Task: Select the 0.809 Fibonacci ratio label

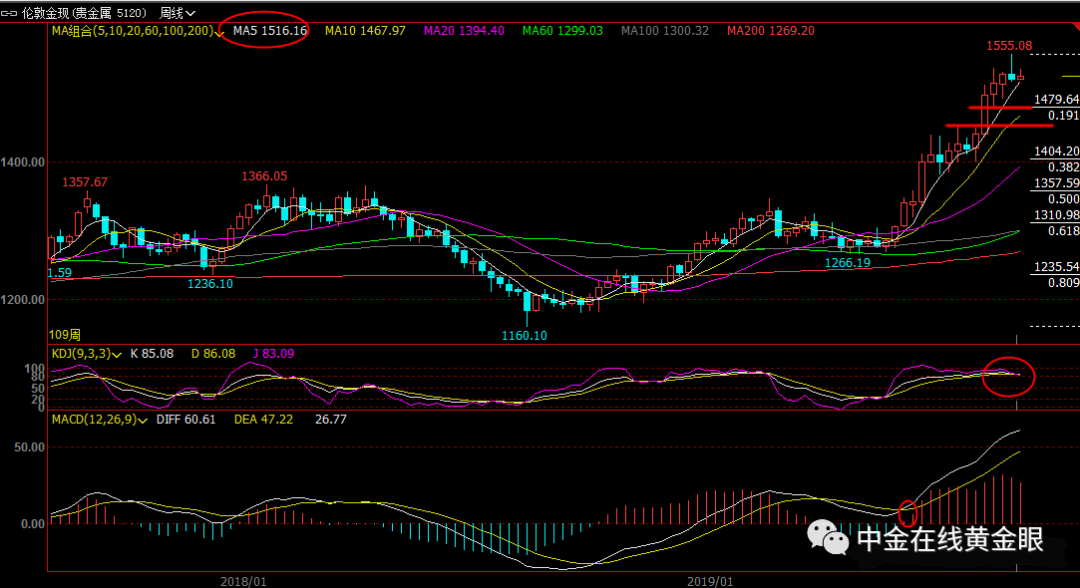Action: 1063,282
